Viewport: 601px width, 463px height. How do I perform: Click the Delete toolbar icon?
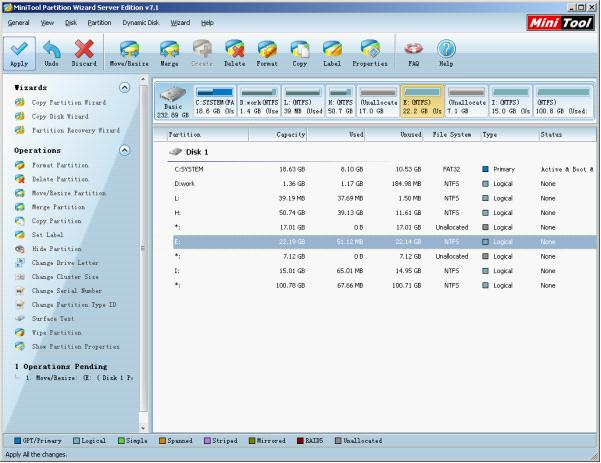click(x=235, y=53)
